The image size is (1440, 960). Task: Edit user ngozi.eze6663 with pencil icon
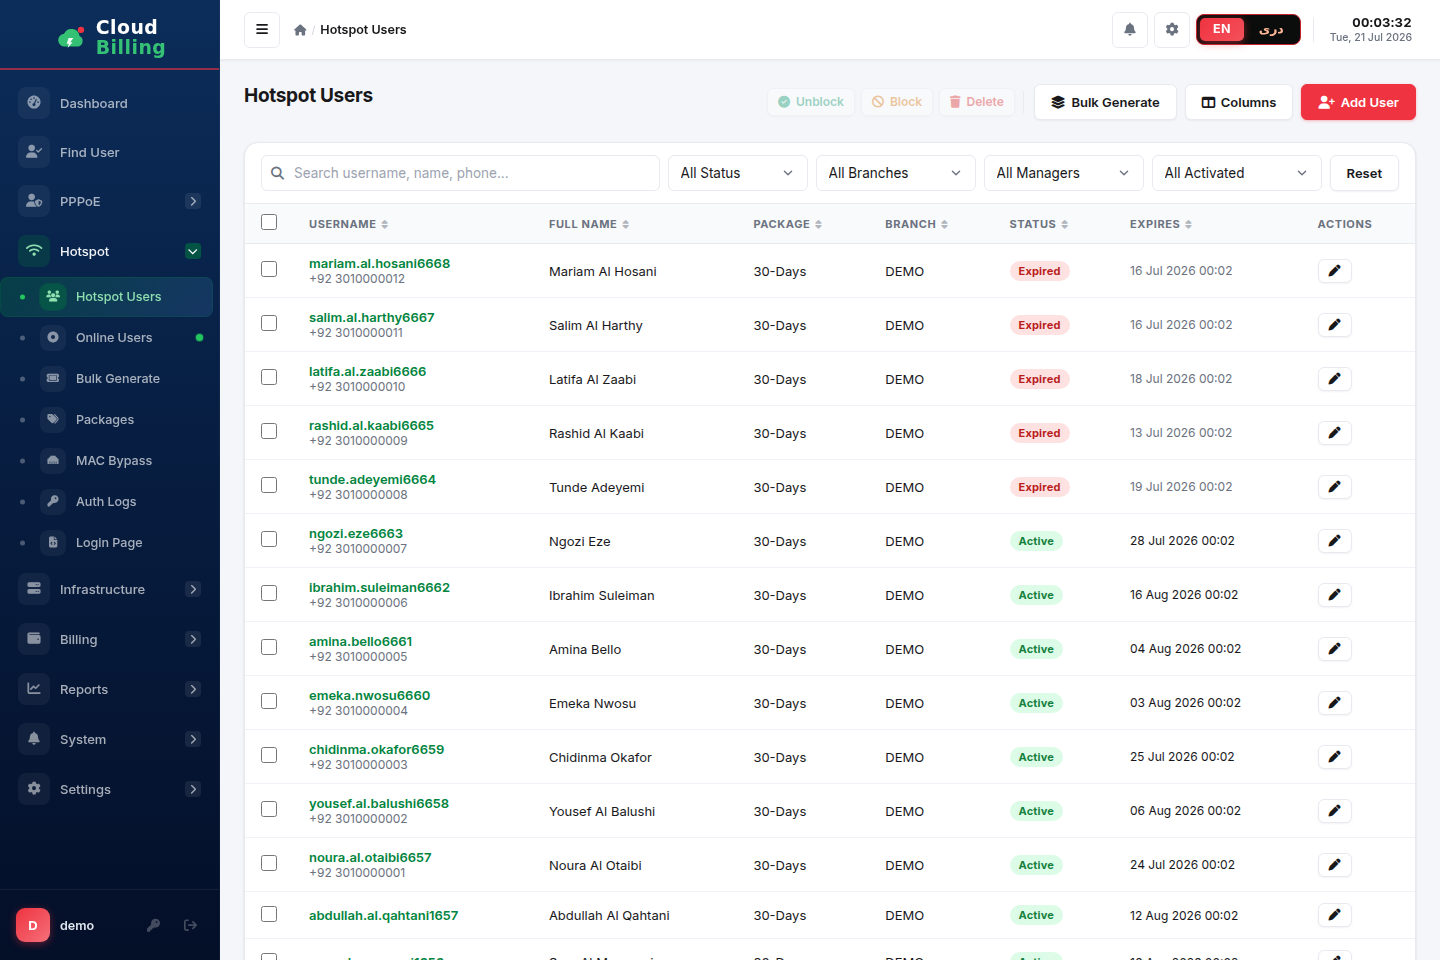(1334, 541)
